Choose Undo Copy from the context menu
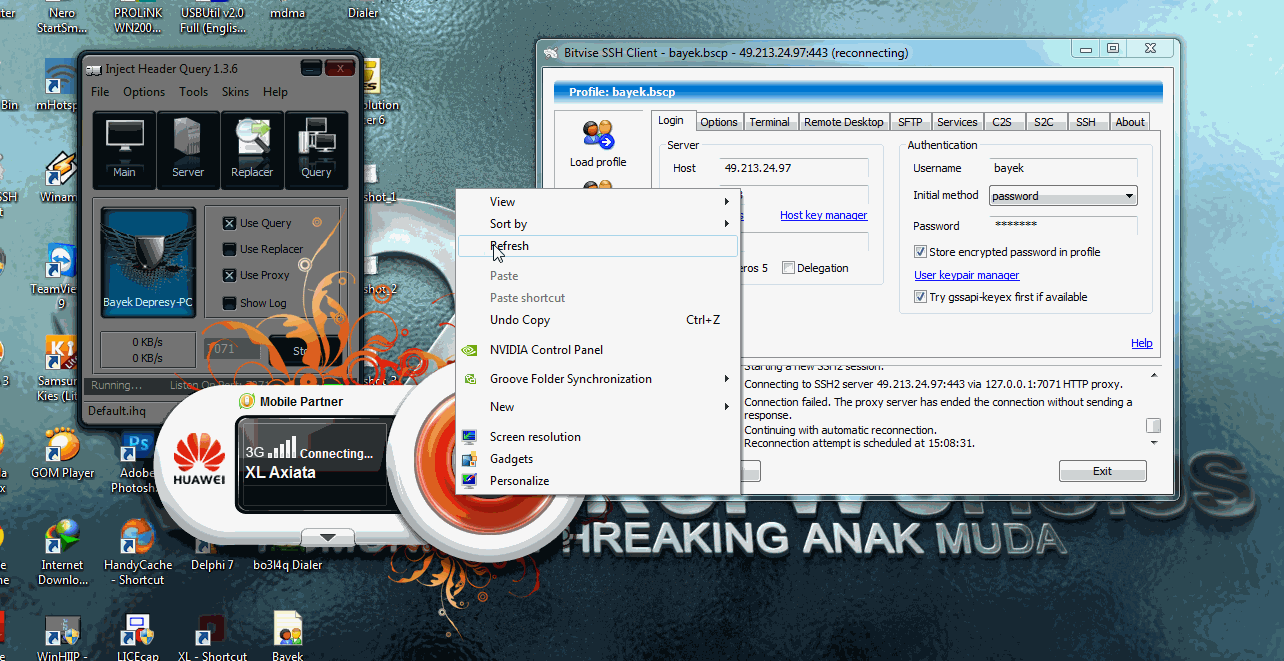1284x661 pixels. [598, 320]
